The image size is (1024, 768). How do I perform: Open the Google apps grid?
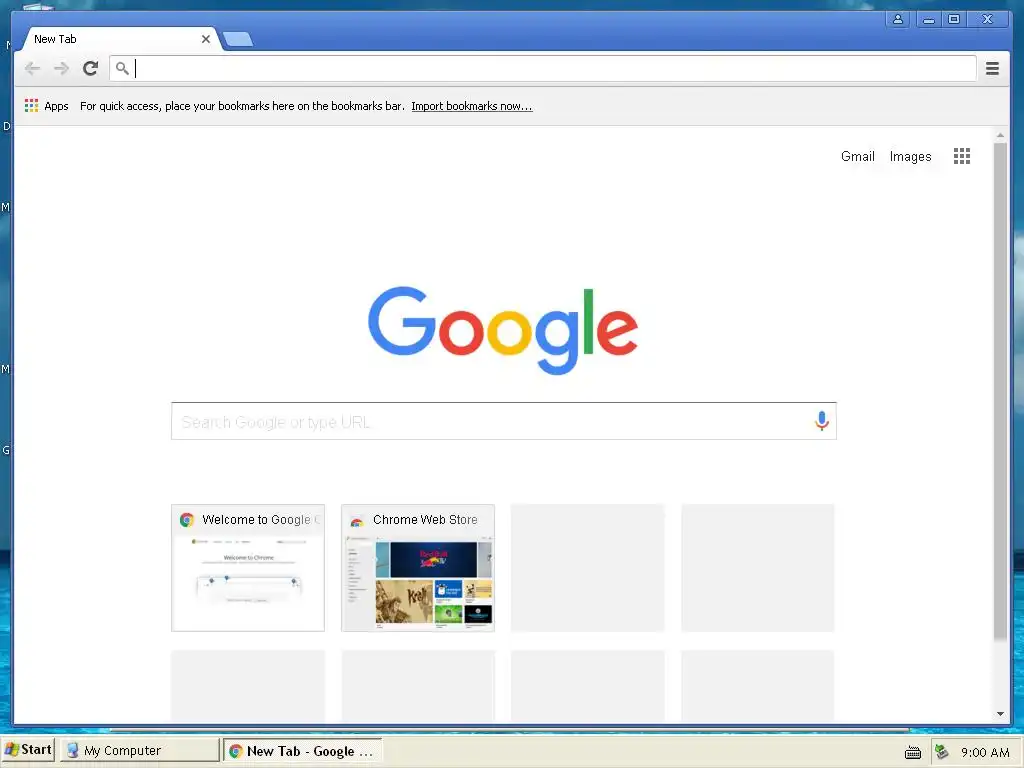click(961, 156)
